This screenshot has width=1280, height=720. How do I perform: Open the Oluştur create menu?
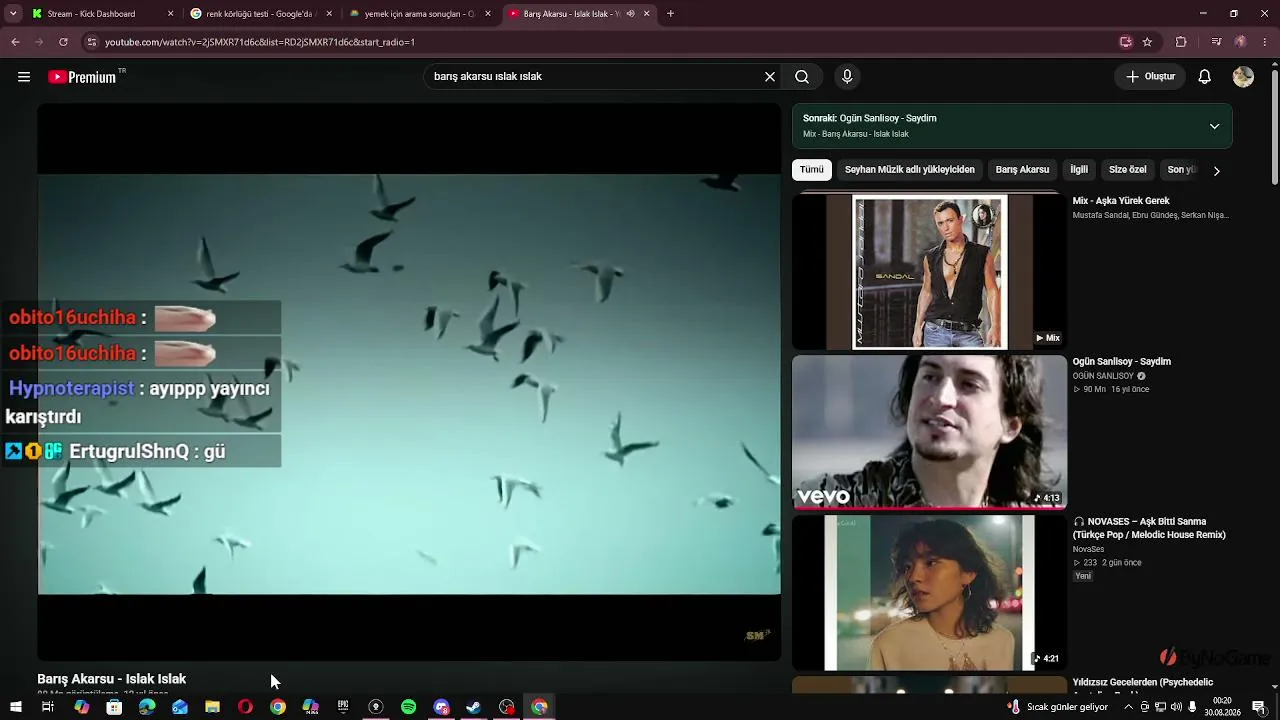click(1150, 77)
